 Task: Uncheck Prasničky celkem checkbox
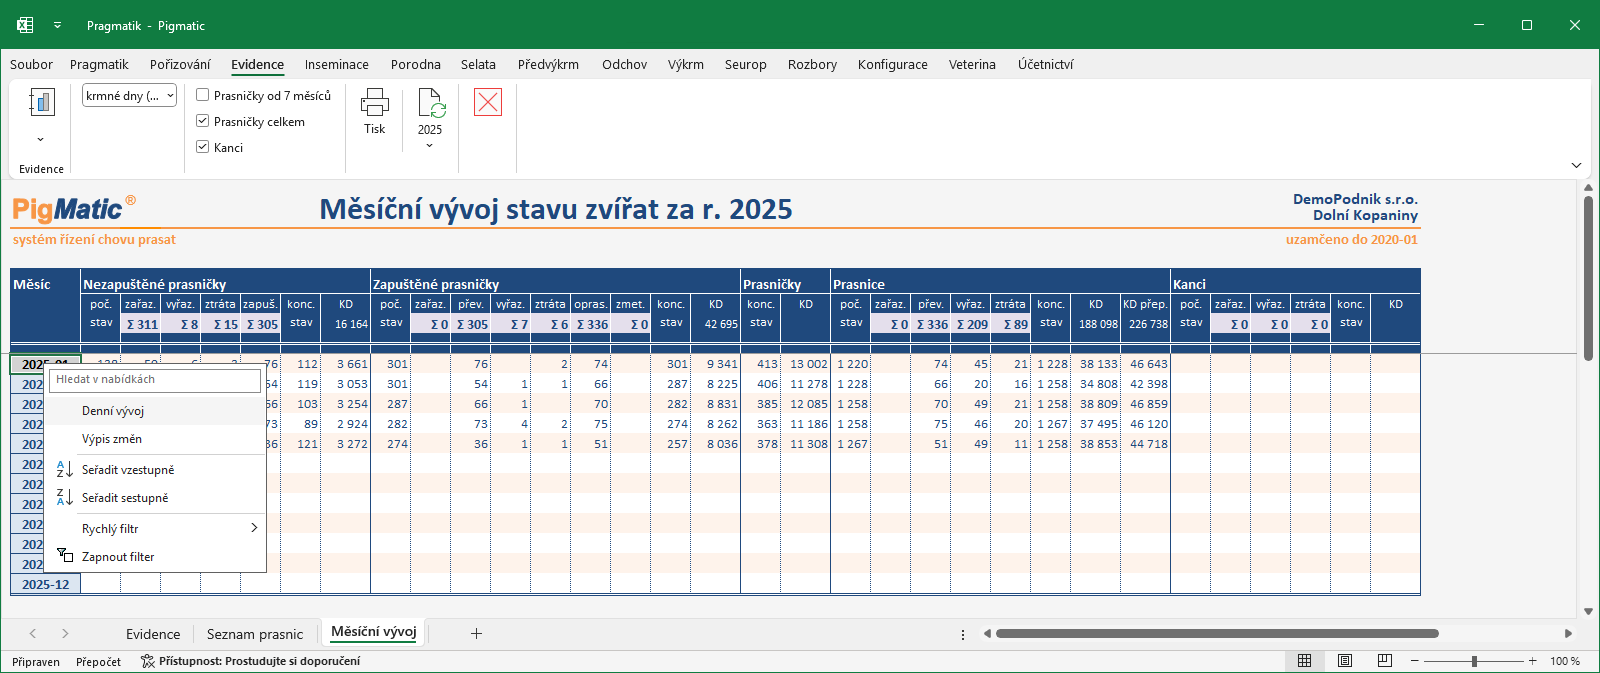[x=203, y=121]
